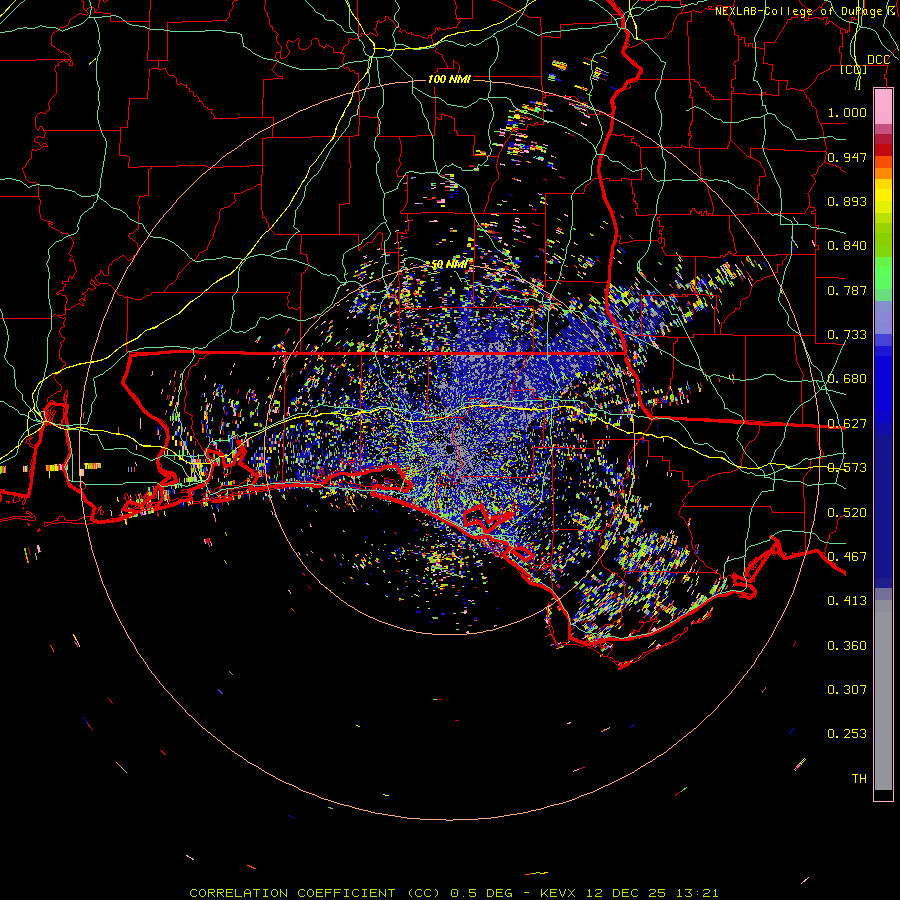Viewport: 900px width, 900px height.
Task: Pick the pink color segment near 1.000
Action: (x=883, y=106)
